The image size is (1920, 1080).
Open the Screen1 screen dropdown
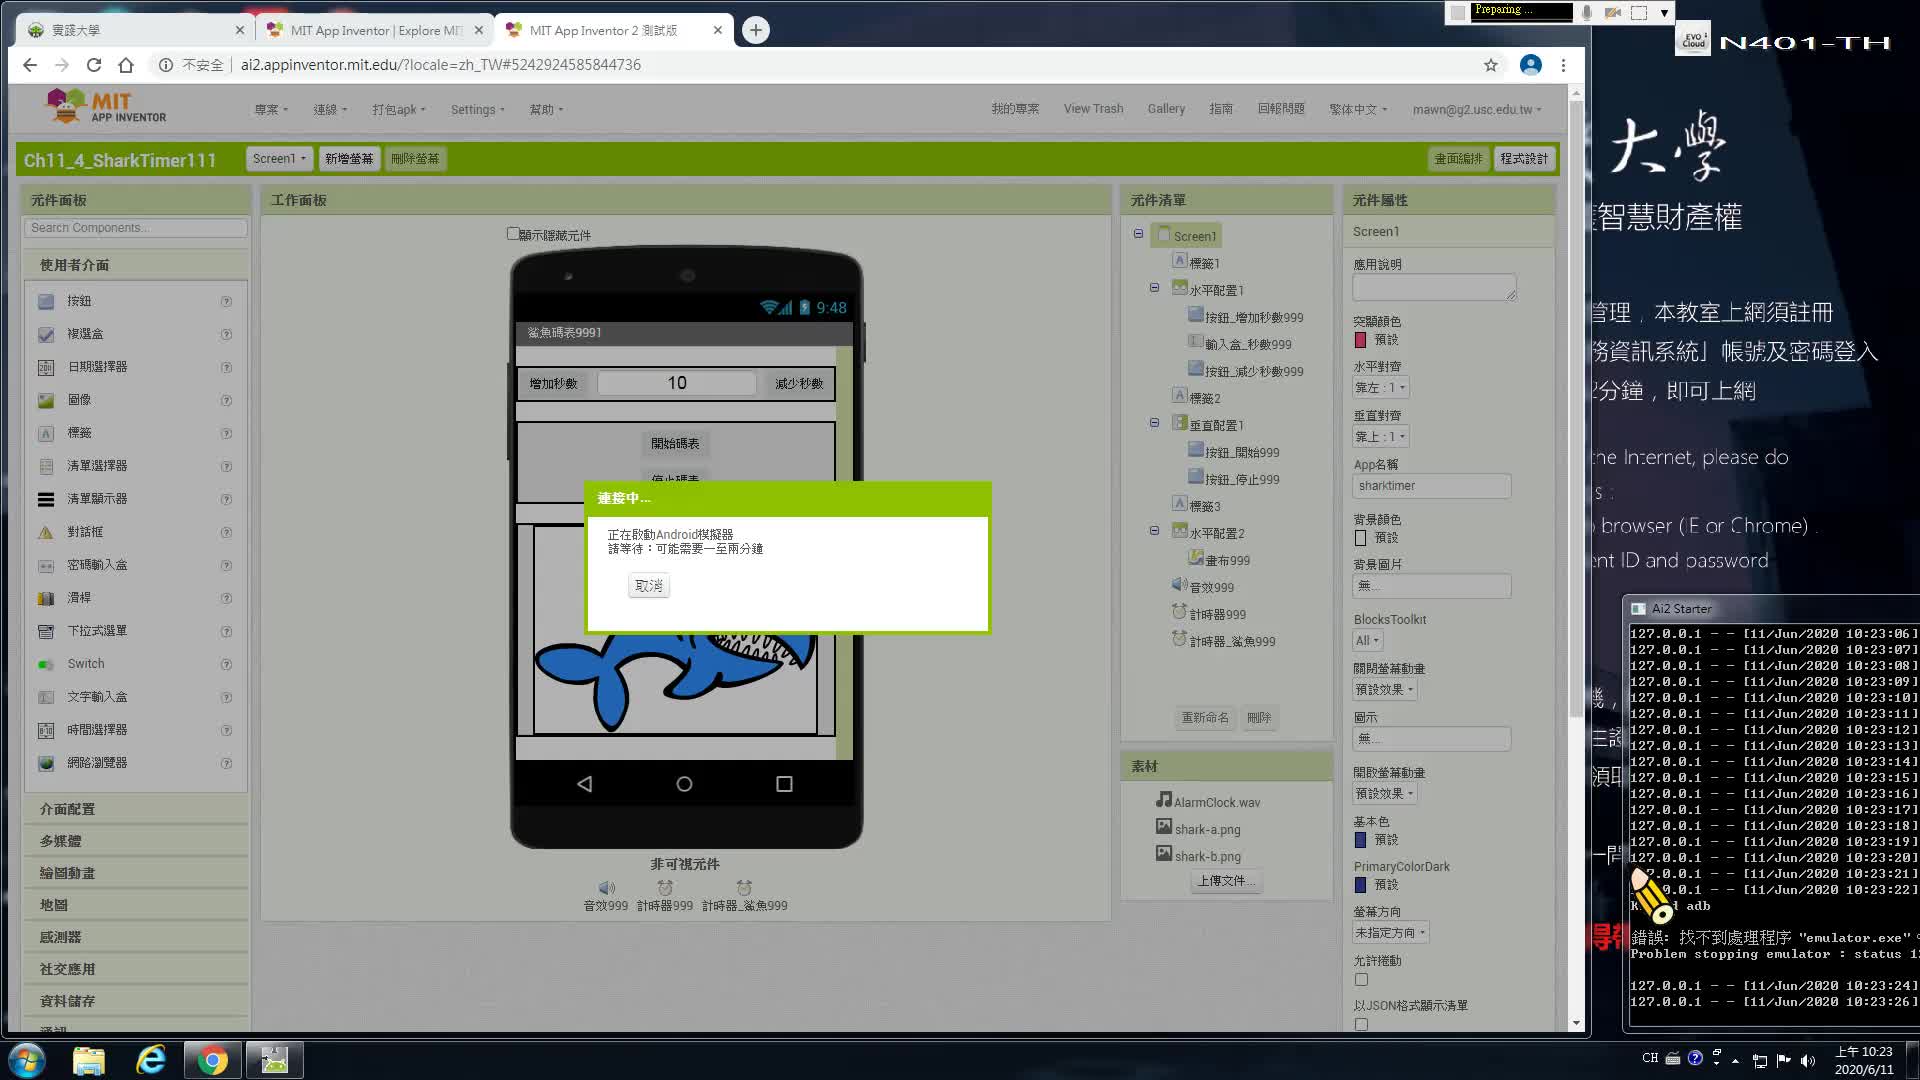(279, 159)
